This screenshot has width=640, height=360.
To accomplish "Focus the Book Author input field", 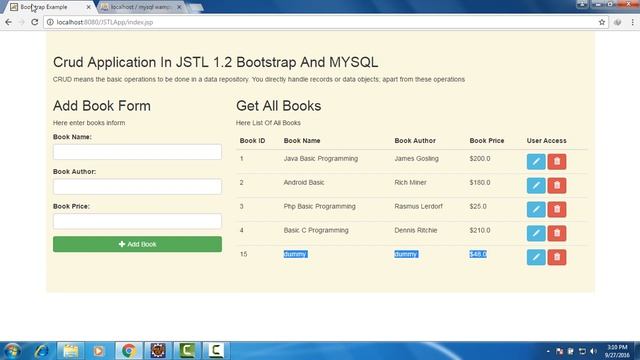I will point(138,187).
